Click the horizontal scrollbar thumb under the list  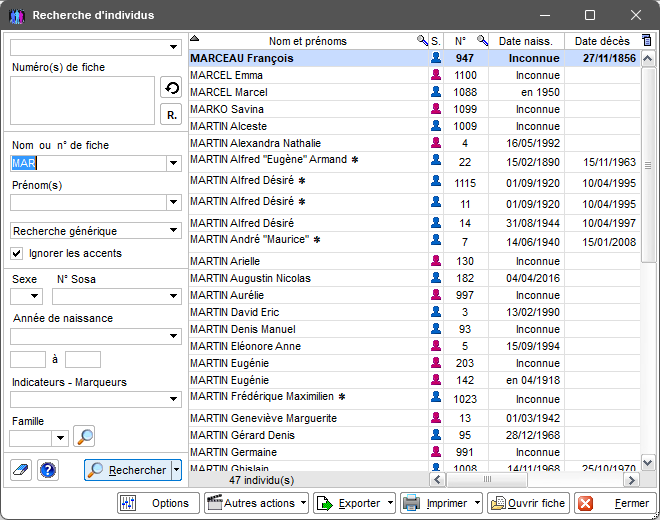coord(487,479)
